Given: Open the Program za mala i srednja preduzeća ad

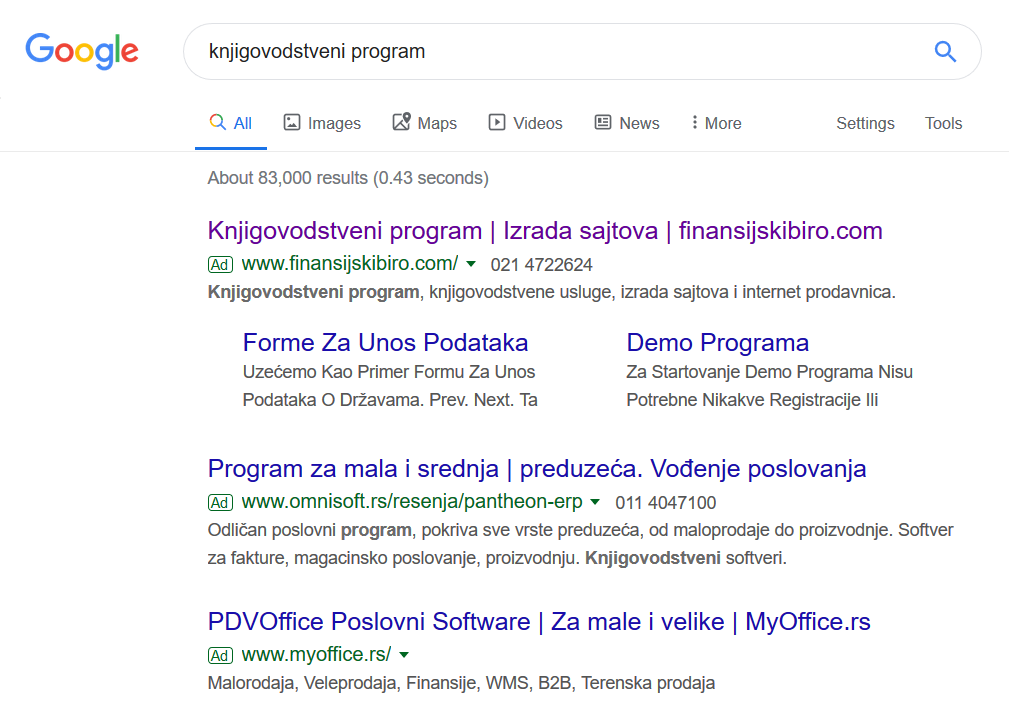Looking at the screenshot, I should 537,469.
